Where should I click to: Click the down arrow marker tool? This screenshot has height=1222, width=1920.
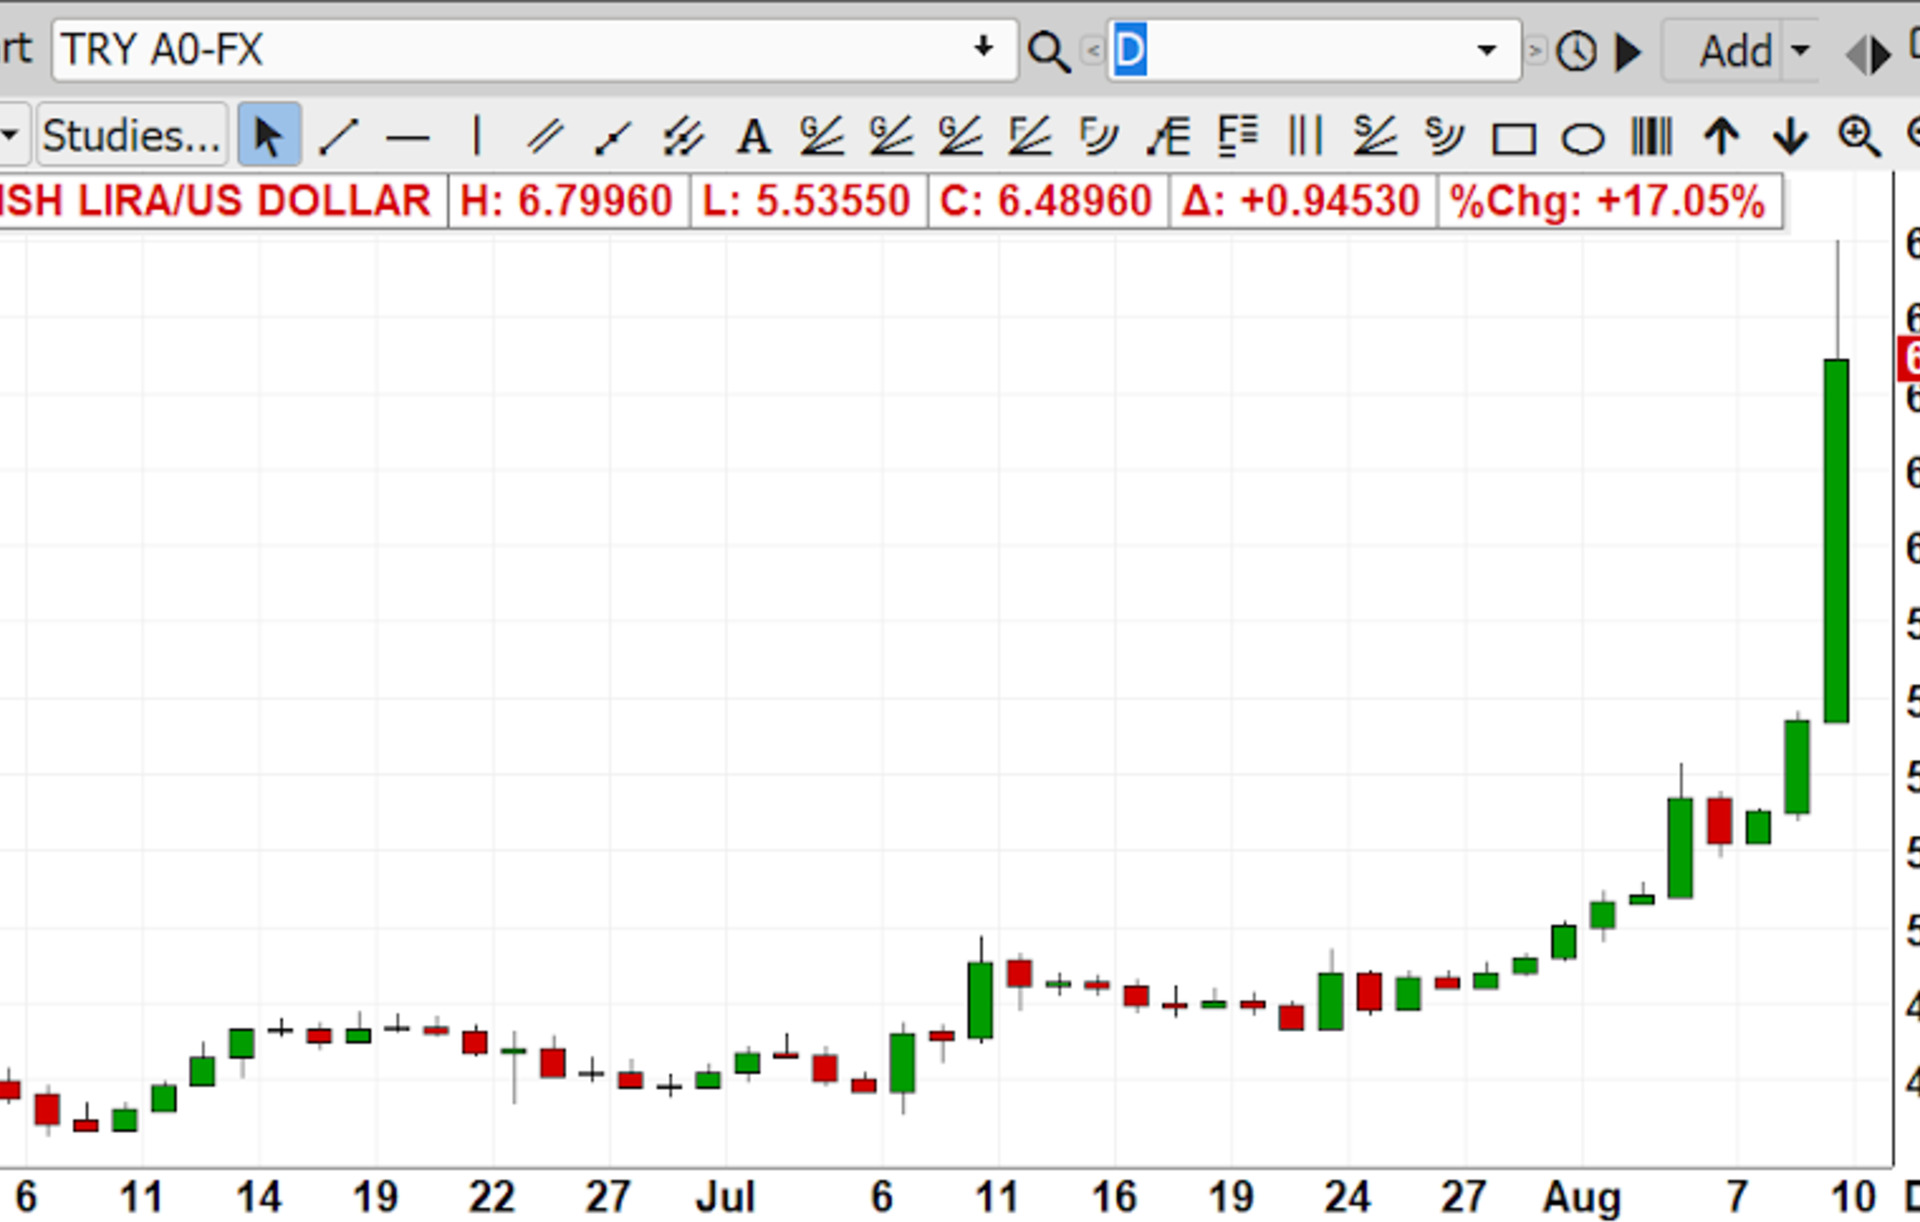click(1790, 136)
